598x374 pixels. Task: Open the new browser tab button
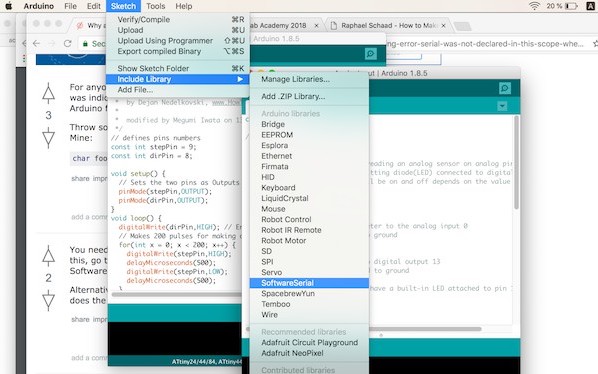462,26
